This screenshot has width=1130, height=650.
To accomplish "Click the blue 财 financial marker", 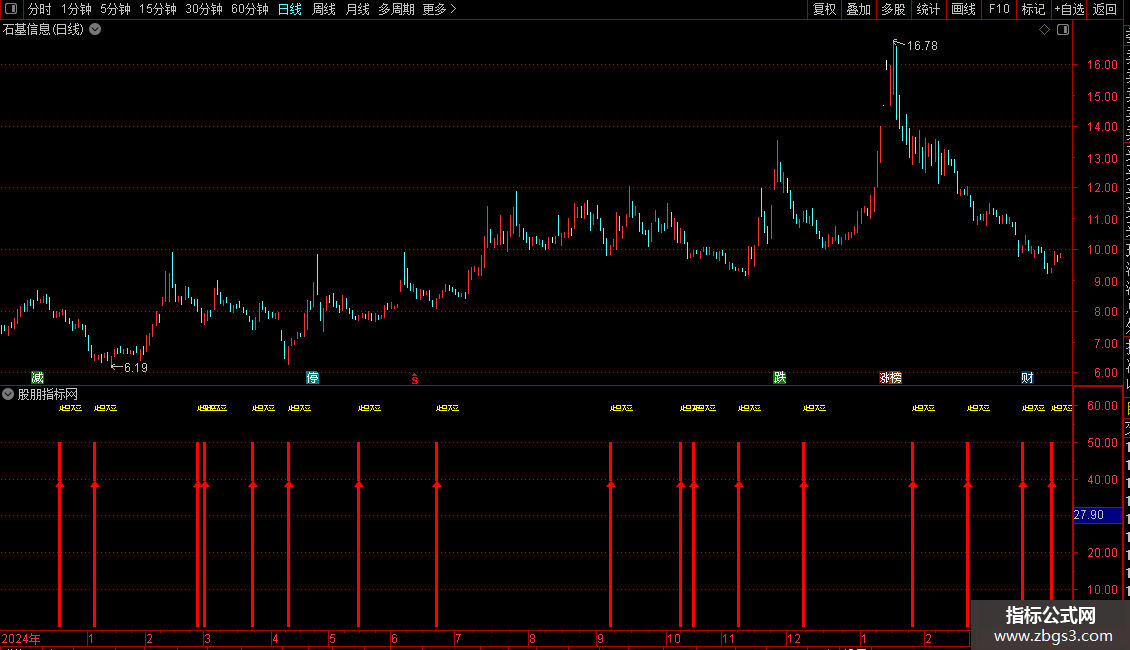I will point(1027,378).
